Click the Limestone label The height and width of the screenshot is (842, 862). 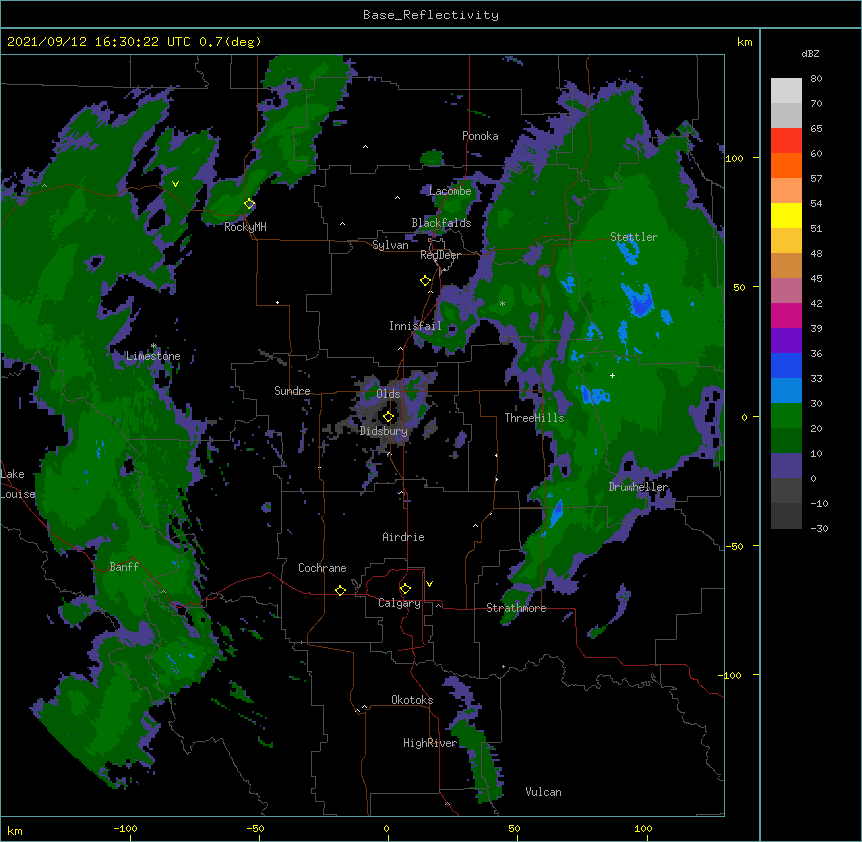(x=153, y=356)
